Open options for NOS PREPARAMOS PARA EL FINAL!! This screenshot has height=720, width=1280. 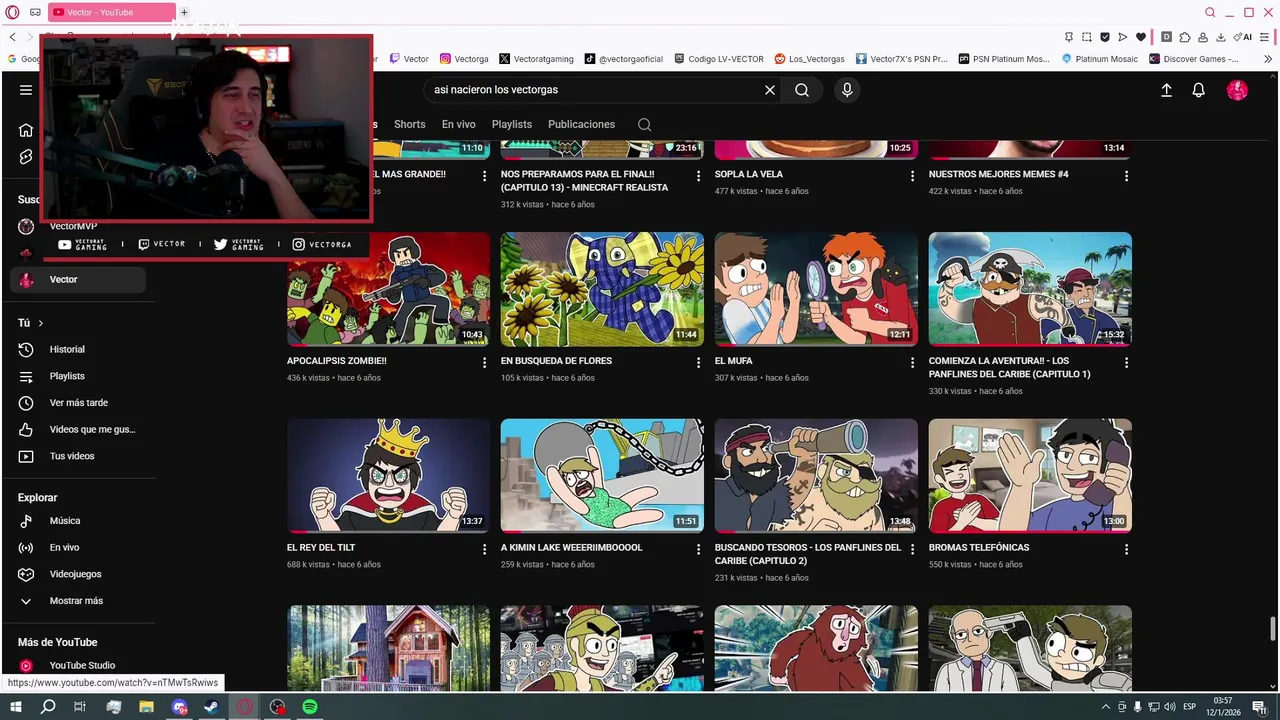698,176
